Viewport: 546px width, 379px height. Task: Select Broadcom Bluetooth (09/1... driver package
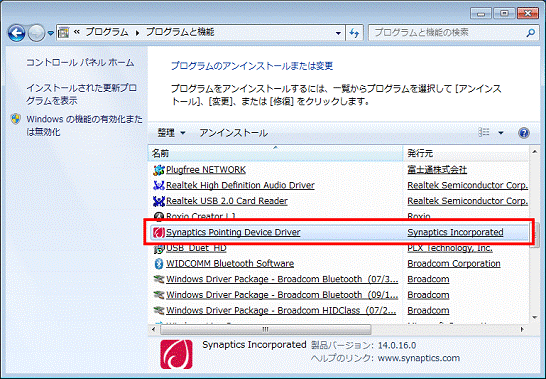282,295
